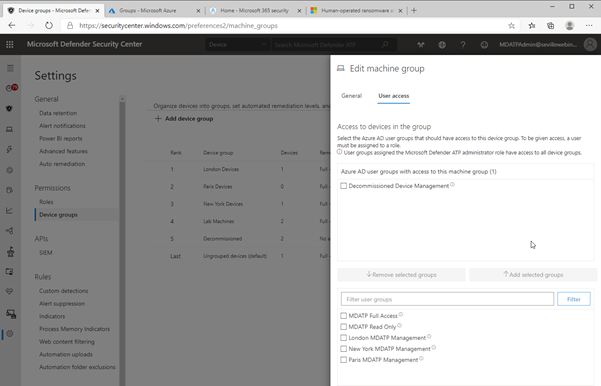Click Remove selected groups button

point(401,275)
